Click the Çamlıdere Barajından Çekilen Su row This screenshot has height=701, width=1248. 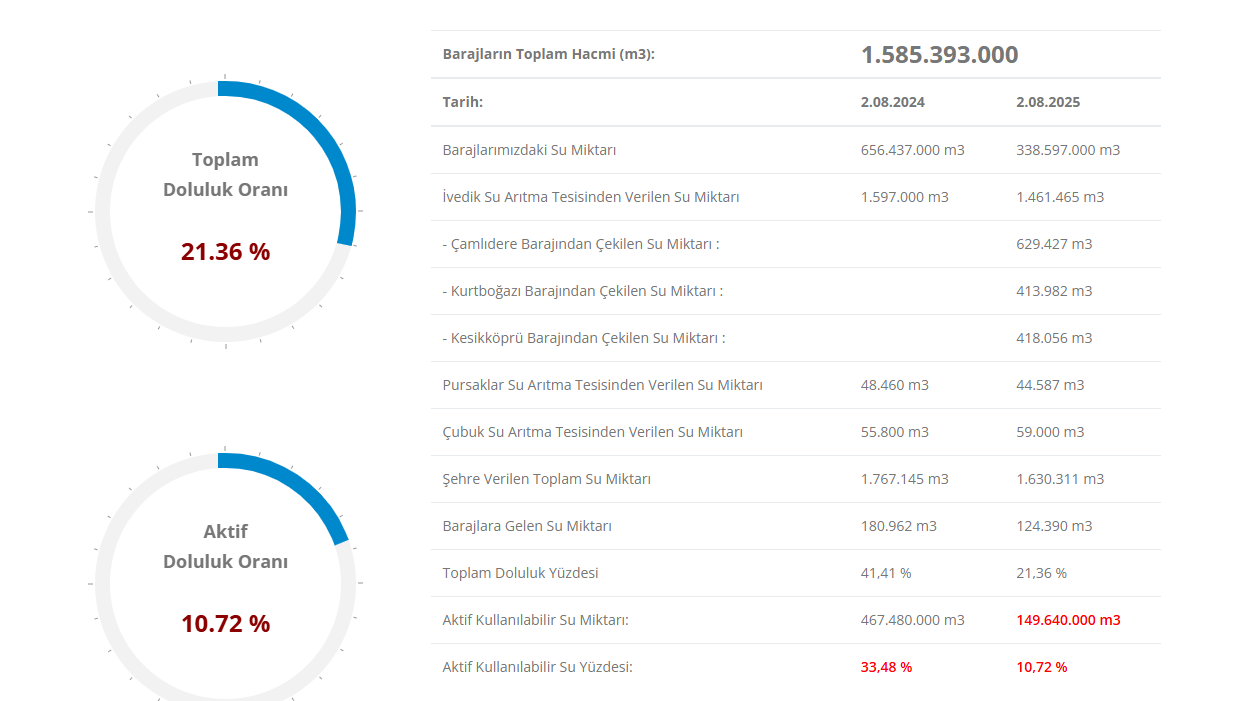pos(796,244)
